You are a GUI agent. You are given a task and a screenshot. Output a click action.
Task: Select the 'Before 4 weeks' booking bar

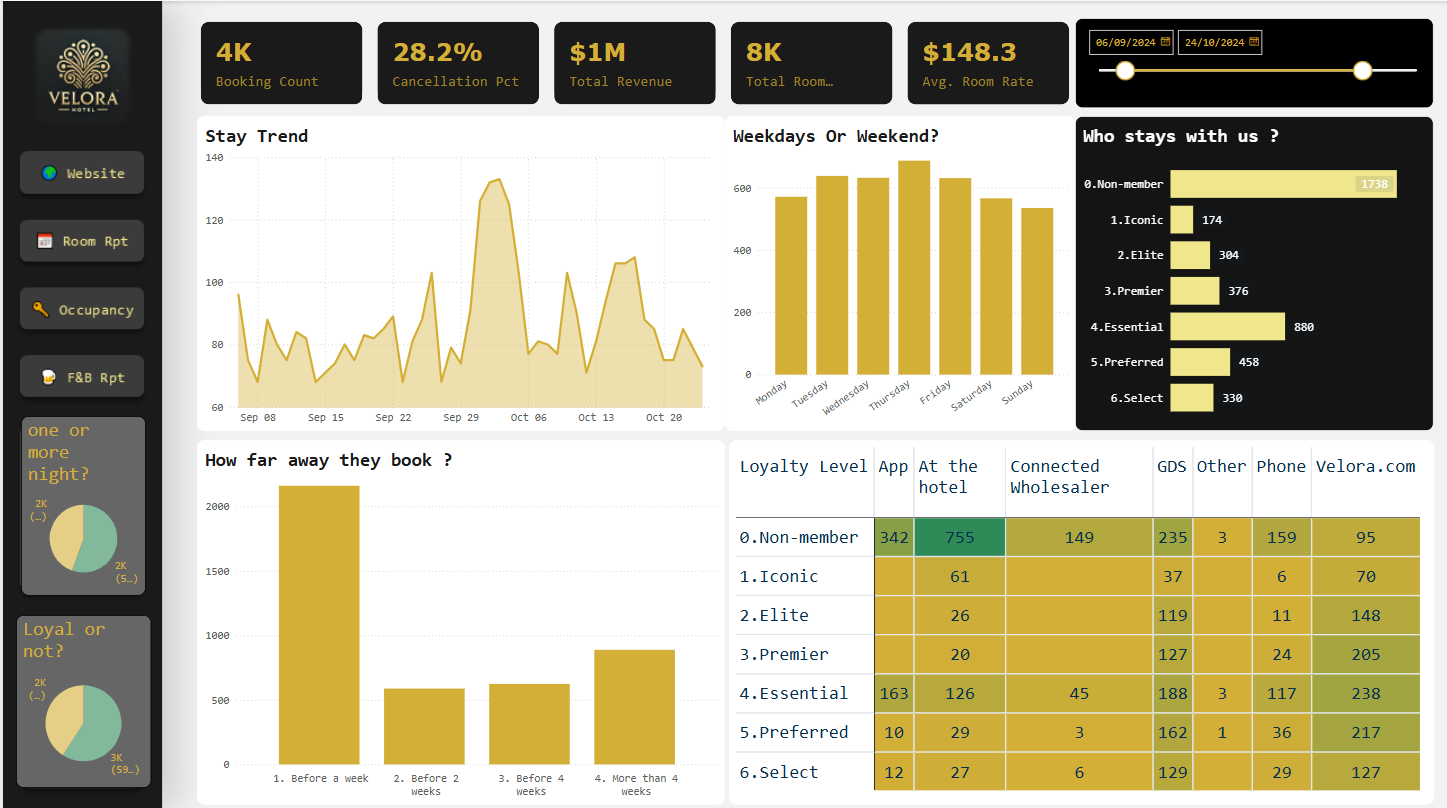tap(529, 724)
